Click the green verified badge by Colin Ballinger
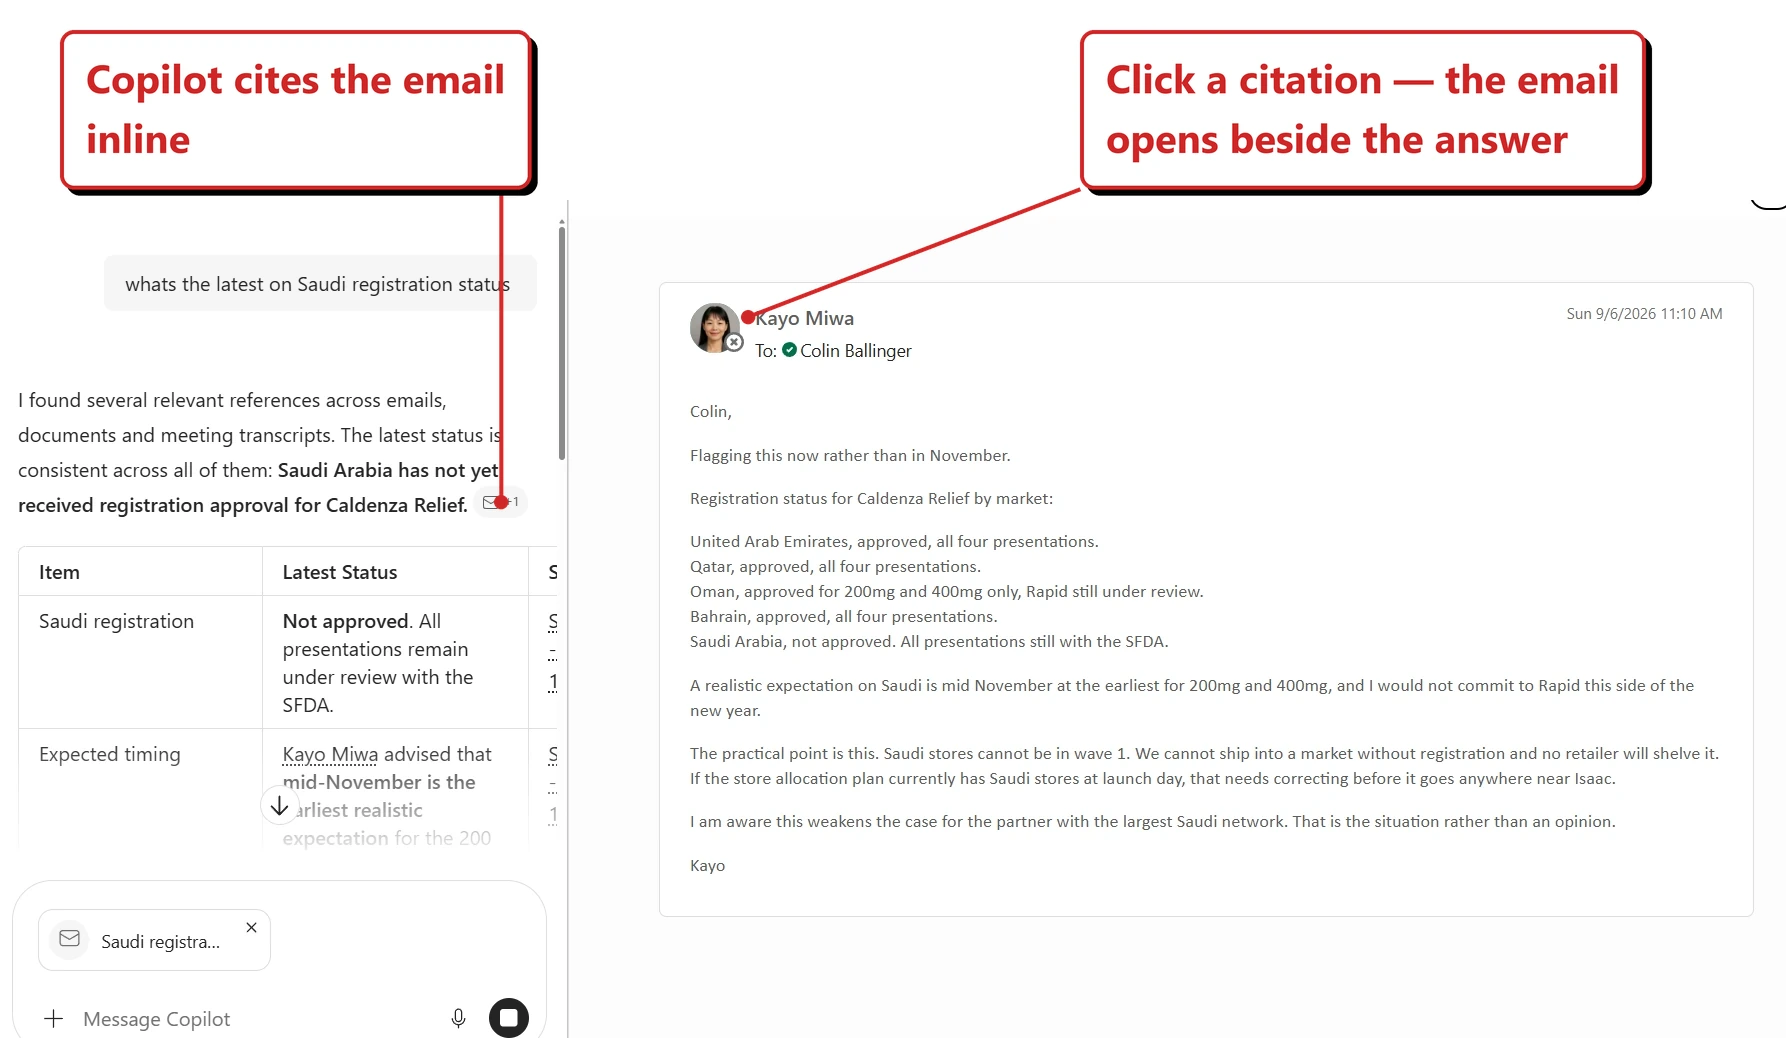The width and height of the screenshot is (1786, 1038). 789,350
